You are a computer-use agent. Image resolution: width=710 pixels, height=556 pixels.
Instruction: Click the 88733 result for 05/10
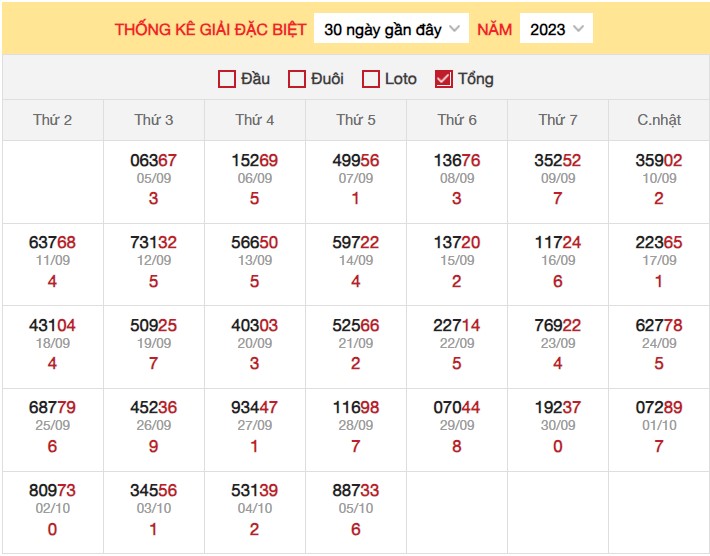point(356,490)
